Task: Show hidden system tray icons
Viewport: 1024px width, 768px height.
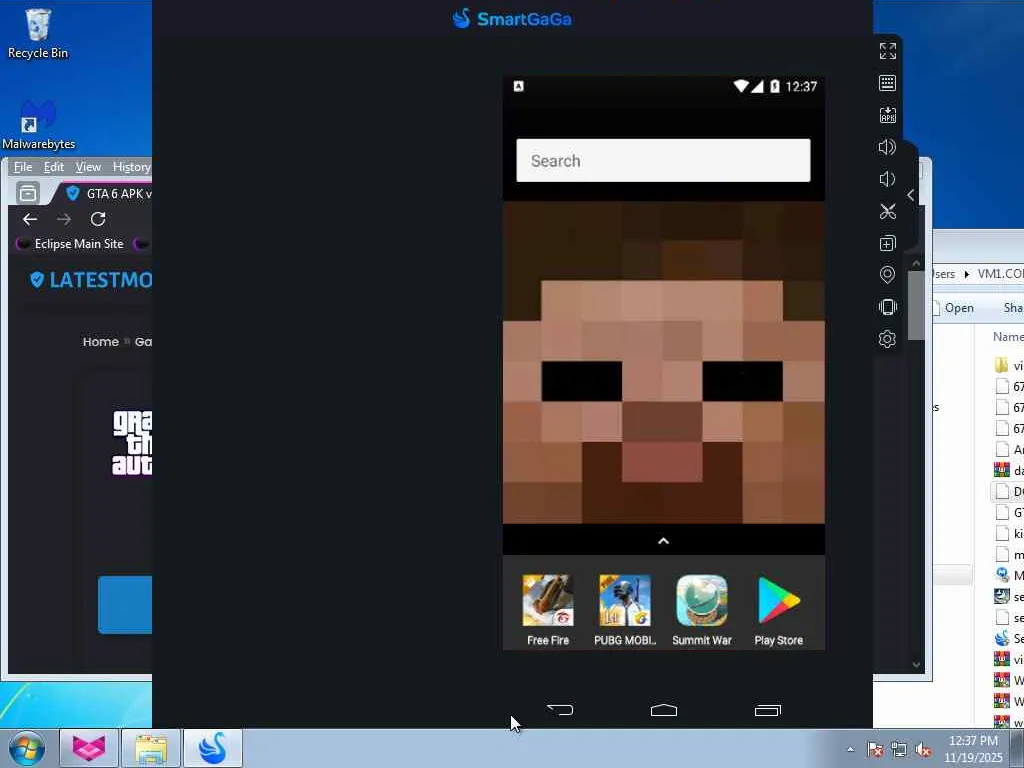Action: (x=850, y=749)
